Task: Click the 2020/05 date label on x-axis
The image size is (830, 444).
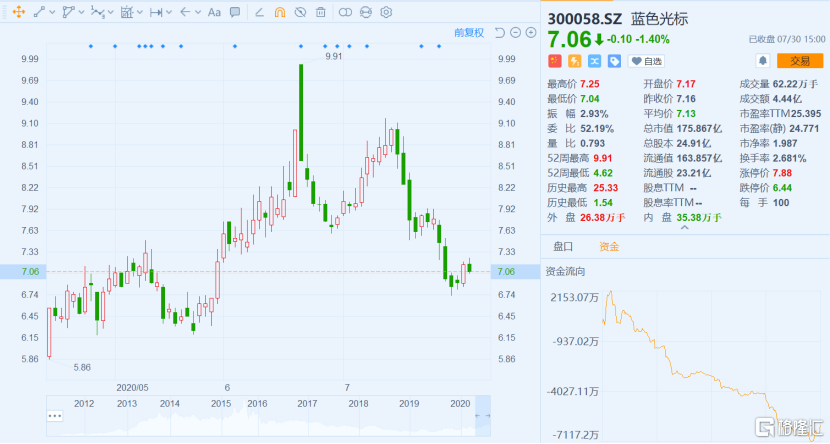Action: click(132, 388)
